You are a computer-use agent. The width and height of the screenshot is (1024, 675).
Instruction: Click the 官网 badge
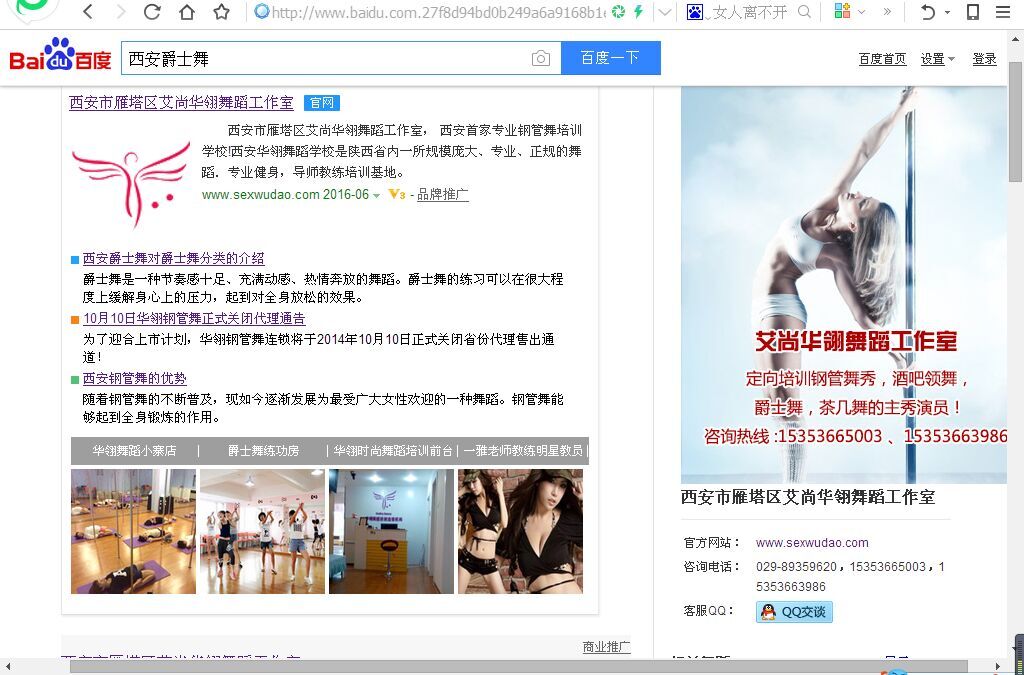[x=322, y=102]
